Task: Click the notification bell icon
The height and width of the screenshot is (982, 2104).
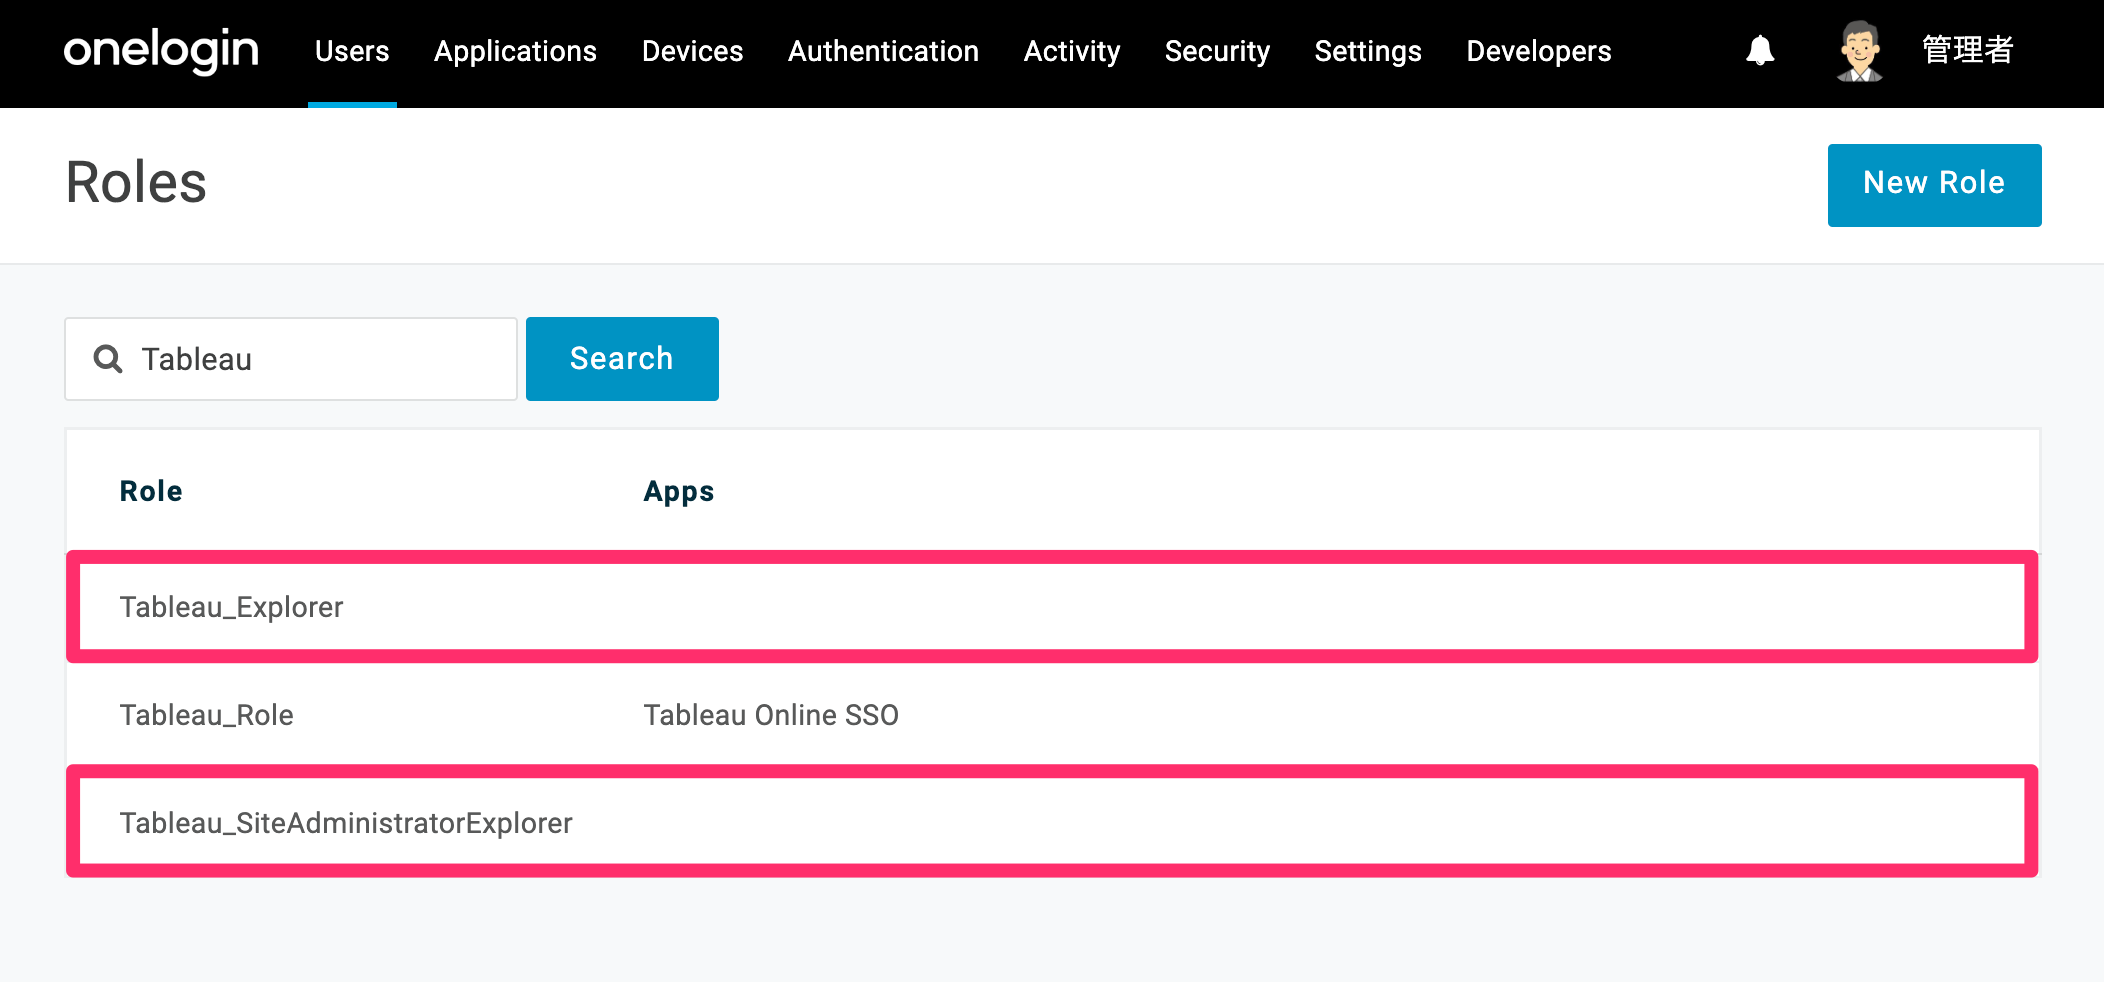Action: pos(1760,51)
